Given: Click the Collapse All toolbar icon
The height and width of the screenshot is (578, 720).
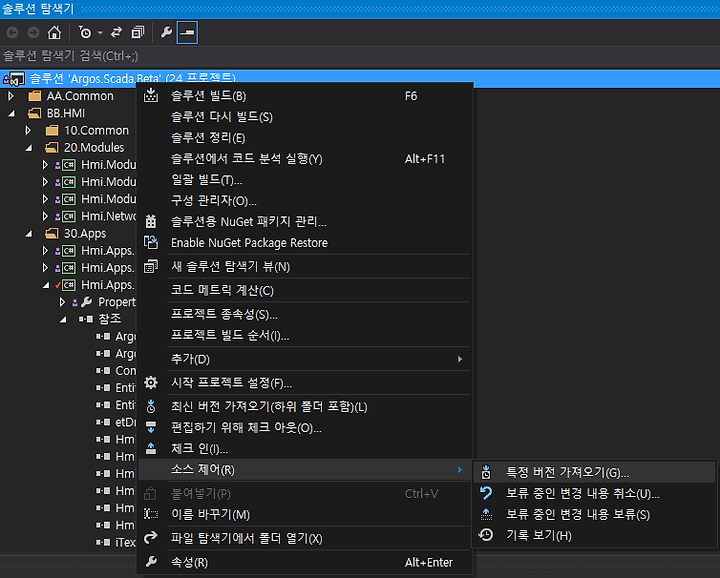Looking at the screenshot, I should pyautogui.click(x=138, y=32).
